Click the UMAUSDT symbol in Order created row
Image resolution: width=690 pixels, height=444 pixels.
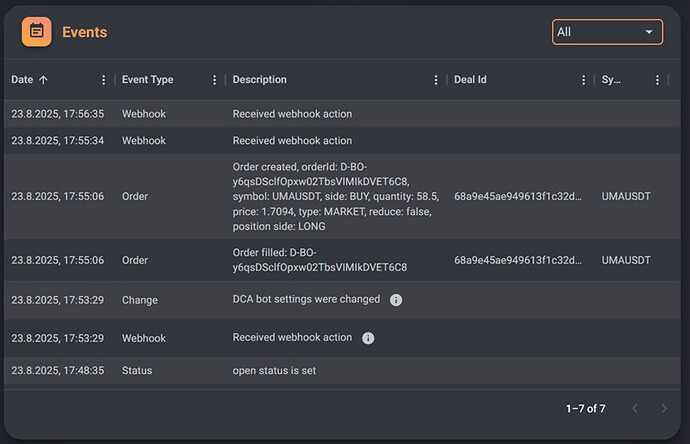(626, 197)
